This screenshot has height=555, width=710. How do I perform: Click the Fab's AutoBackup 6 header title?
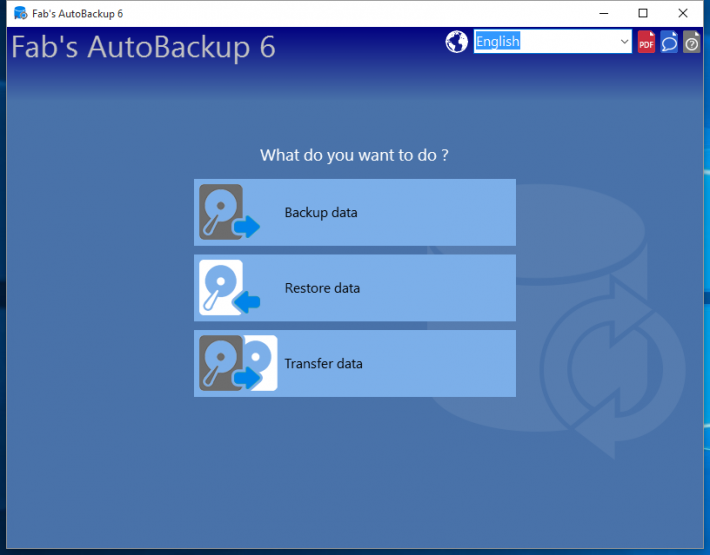[x=143, y=47]
